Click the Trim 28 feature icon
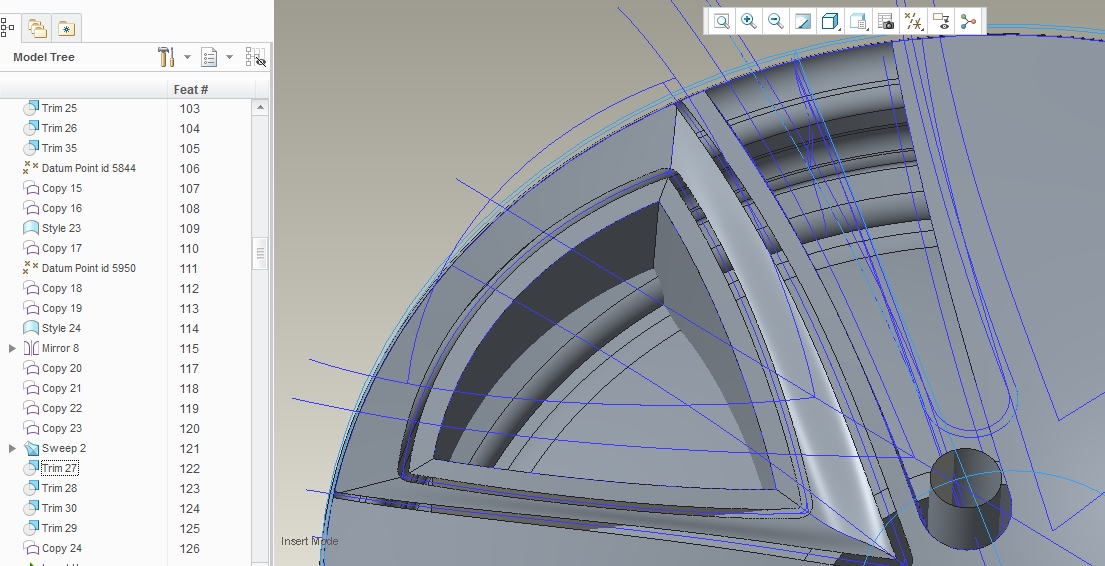 (30, 488)
